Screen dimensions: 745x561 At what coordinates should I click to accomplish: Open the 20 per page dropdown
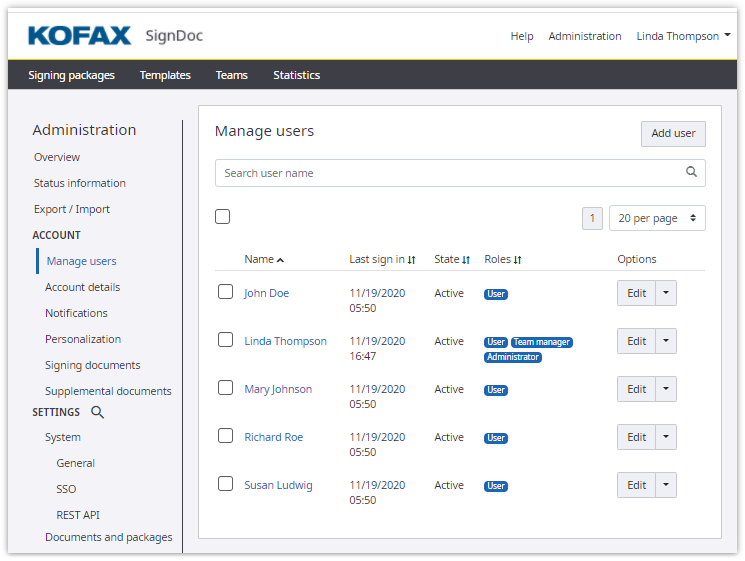(656, 218)
